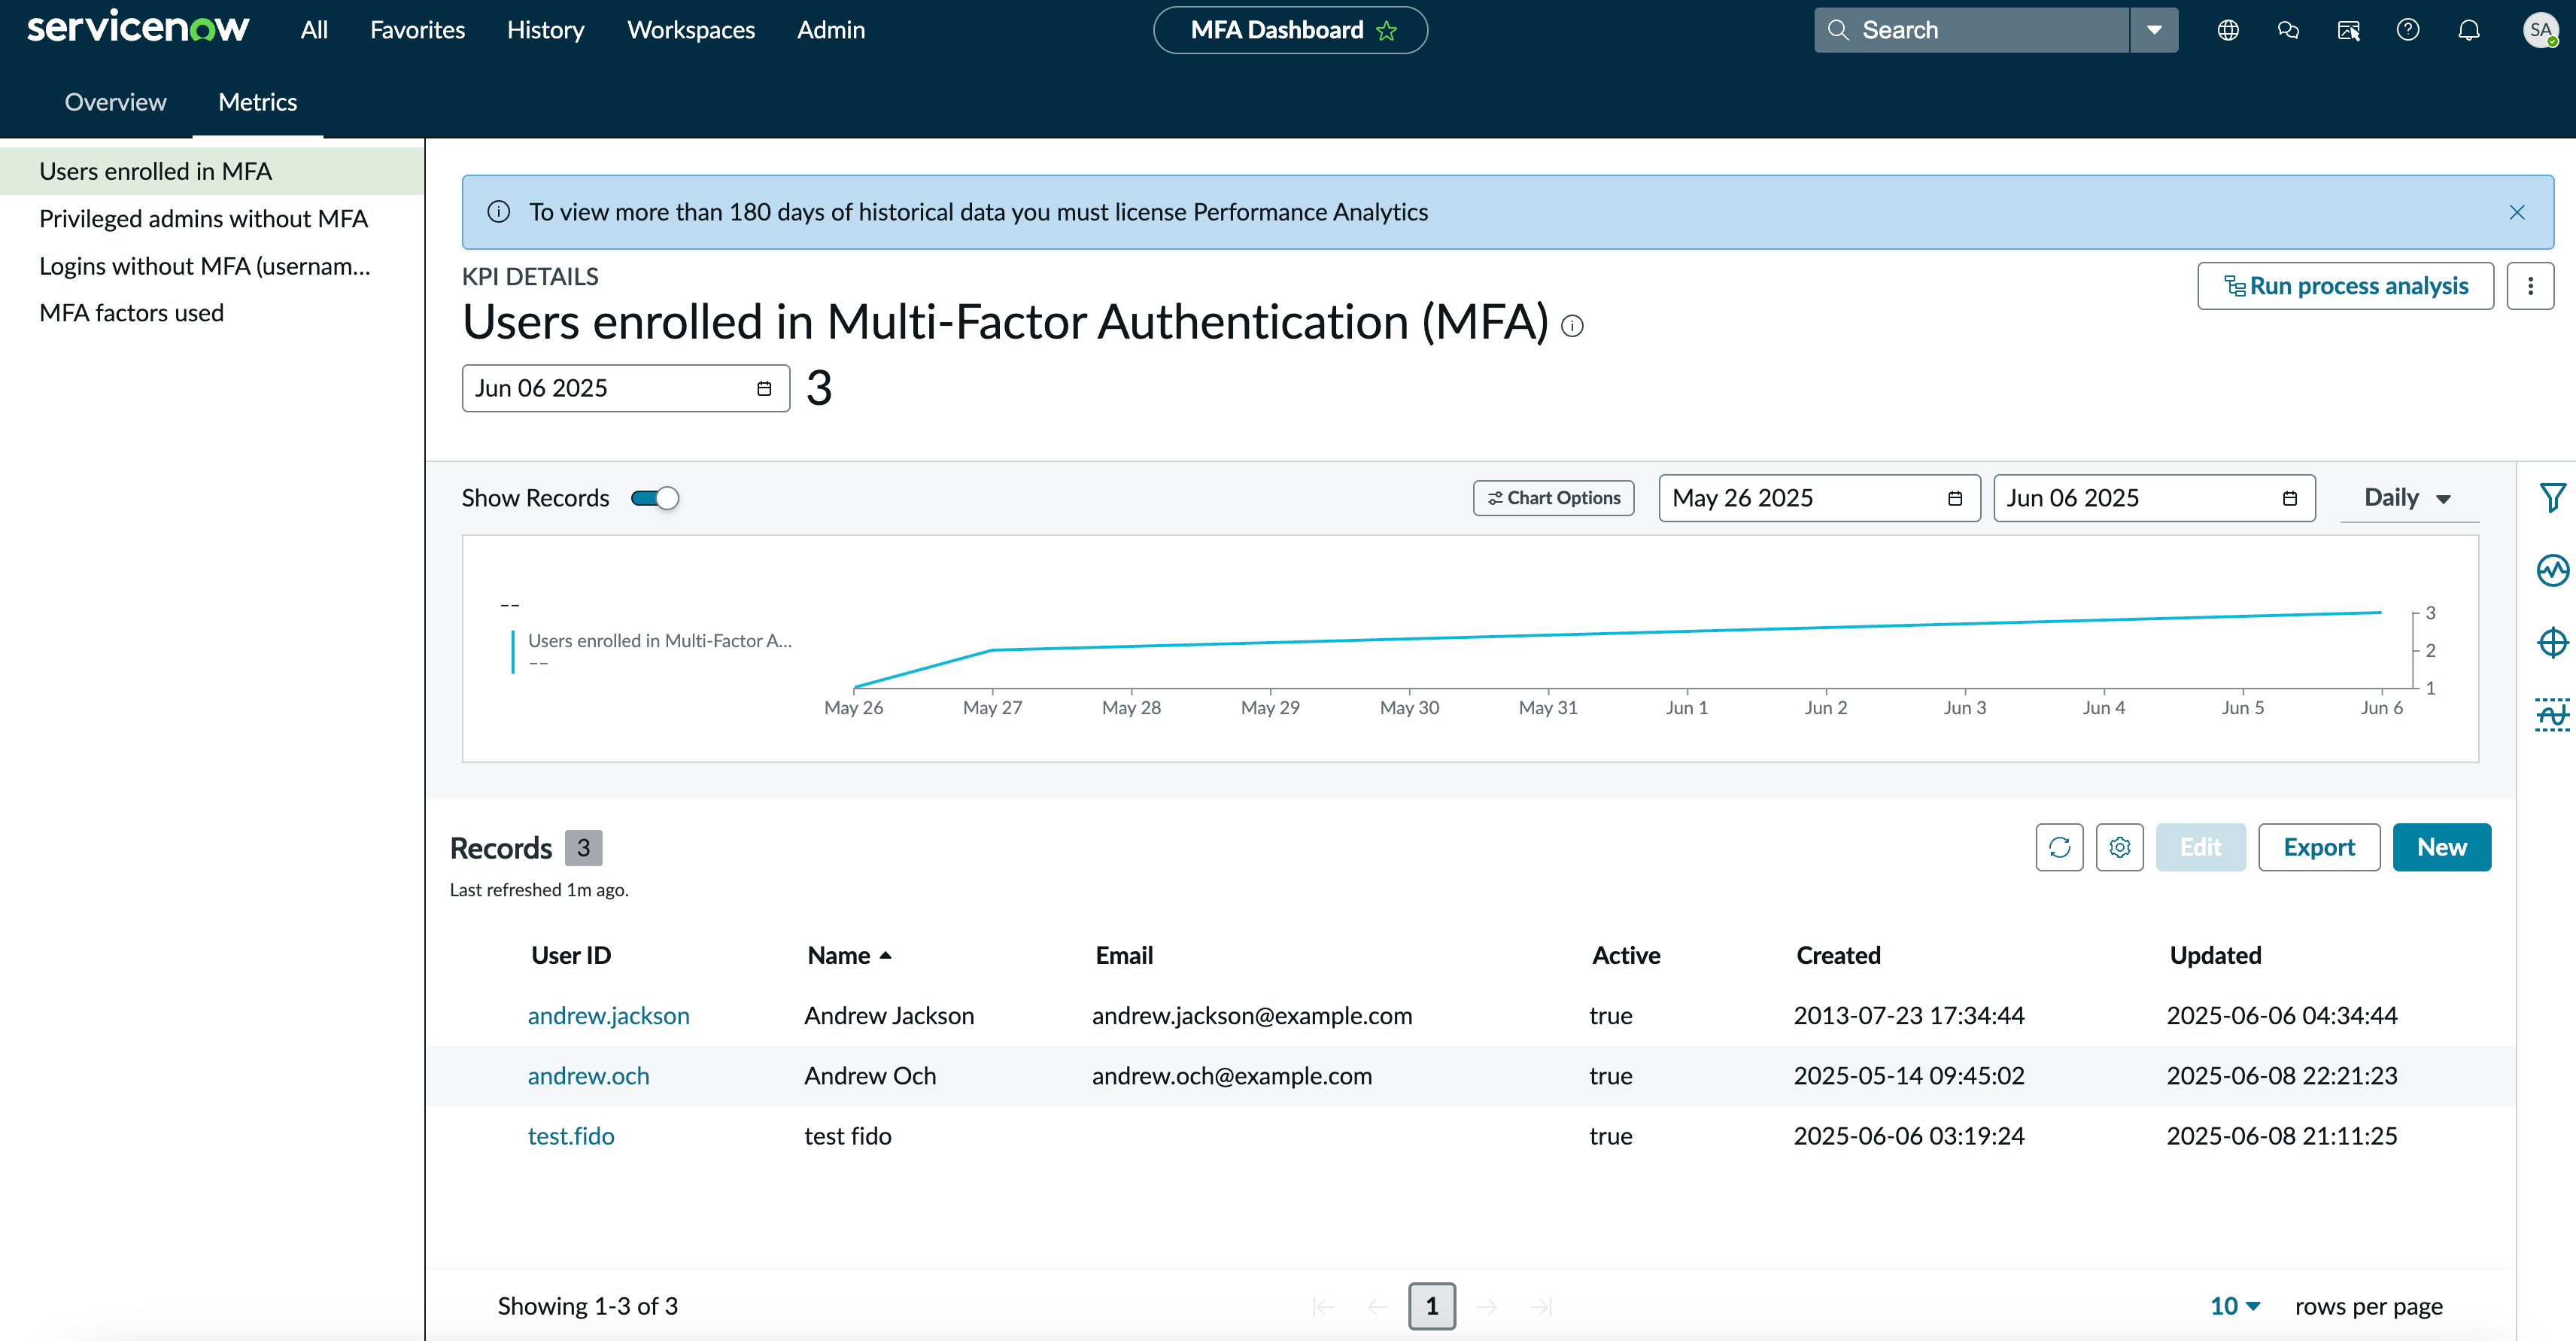Export the records
Image resolution: width=2576 pixels, height=1341 pixels.
[2319, 848]
